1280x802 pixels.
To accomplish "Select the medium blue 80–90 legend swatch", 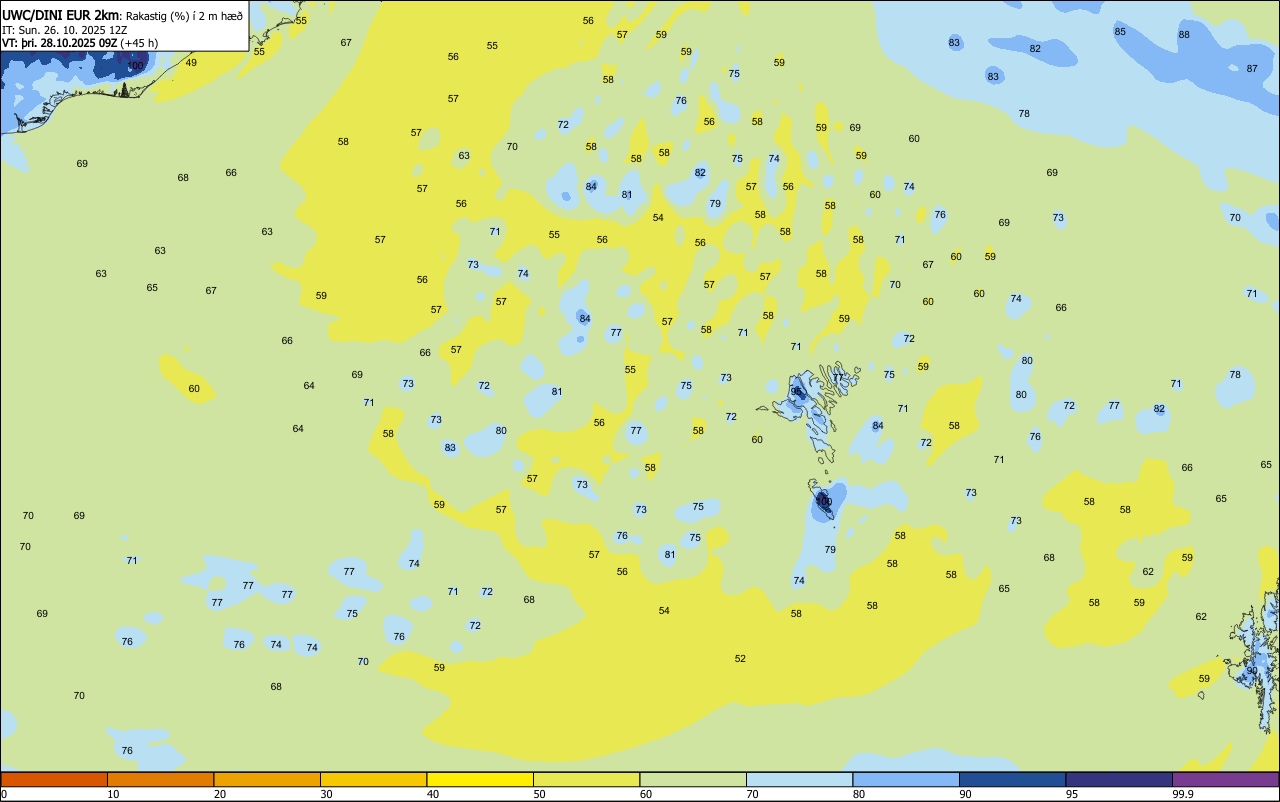I will point(906,779).
